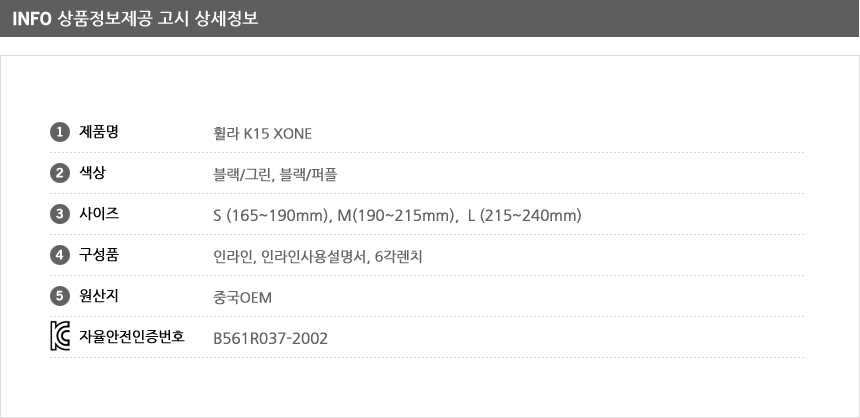The height and width of the screenshot is (418, 860).
Task: Select the 원산지 label
Action: [x=99, y=296]
